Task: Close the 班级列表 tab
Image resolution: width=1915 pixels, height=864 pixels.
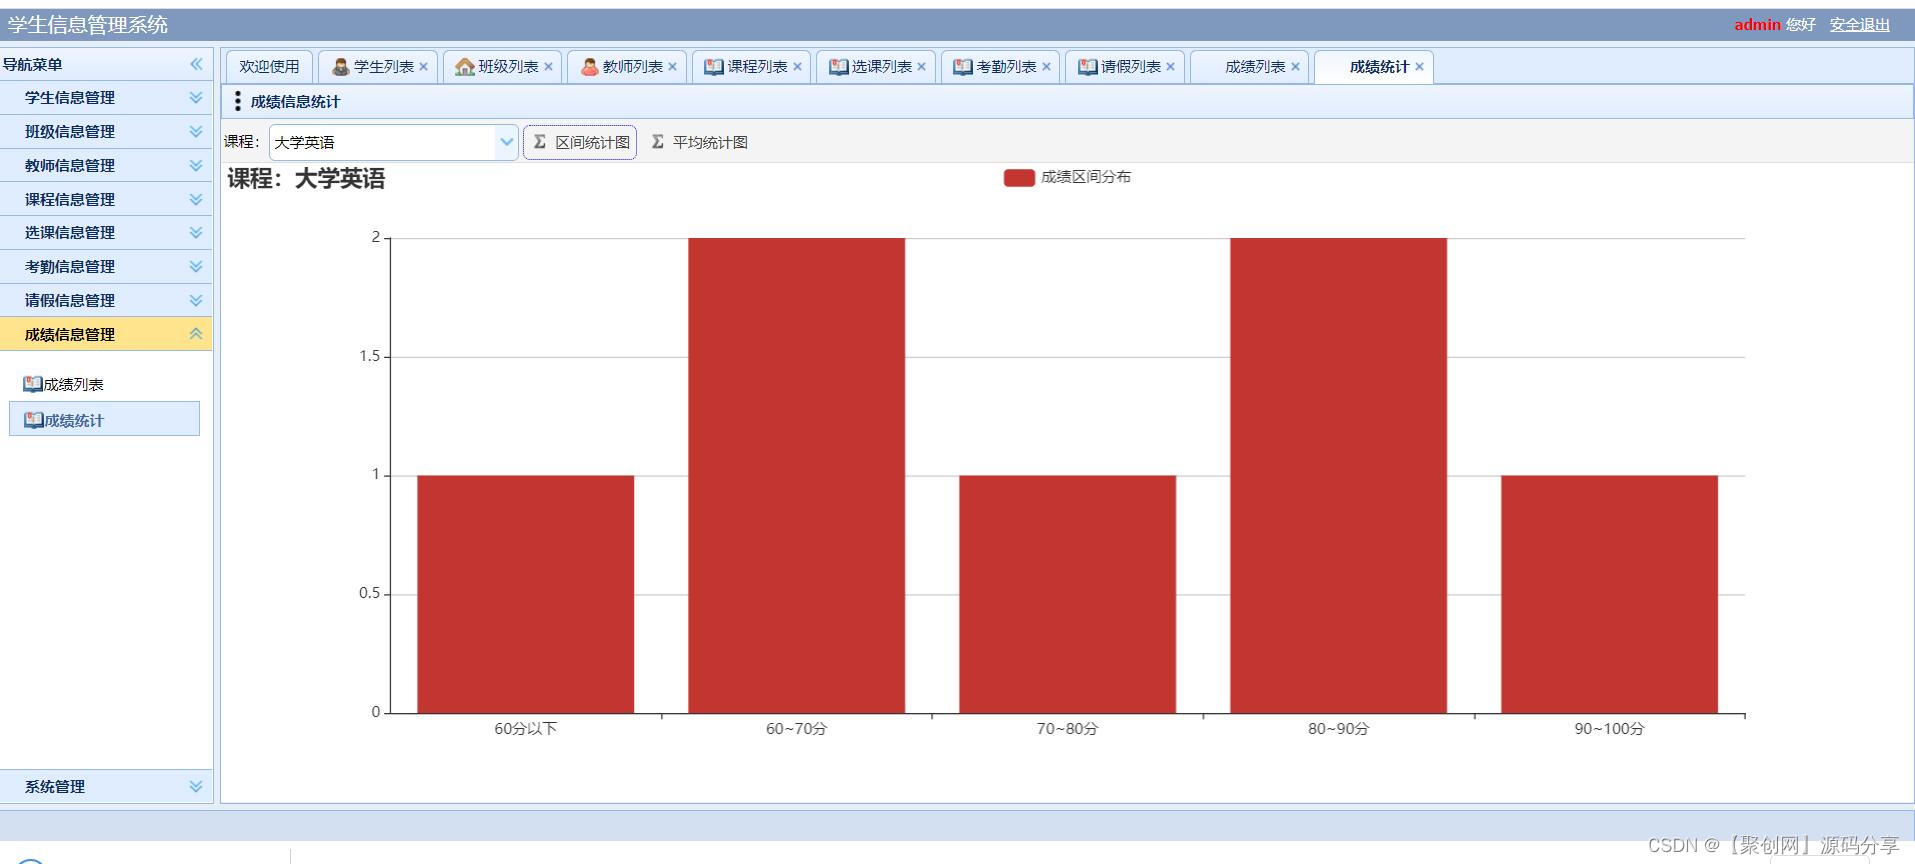Action: 549,67
